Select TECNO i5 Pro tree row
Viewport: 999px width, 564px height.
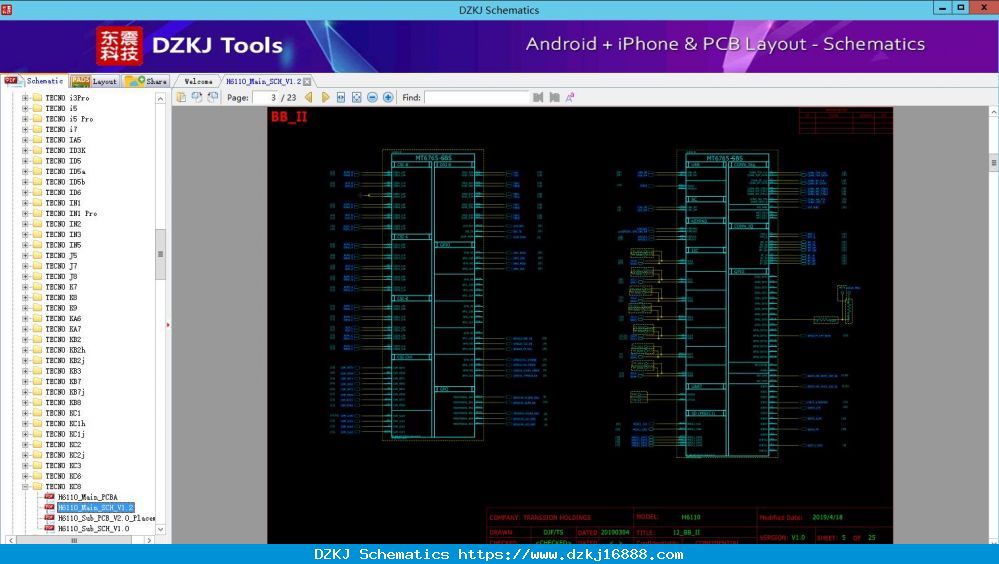pyautogui.click(x=69, y=119)
